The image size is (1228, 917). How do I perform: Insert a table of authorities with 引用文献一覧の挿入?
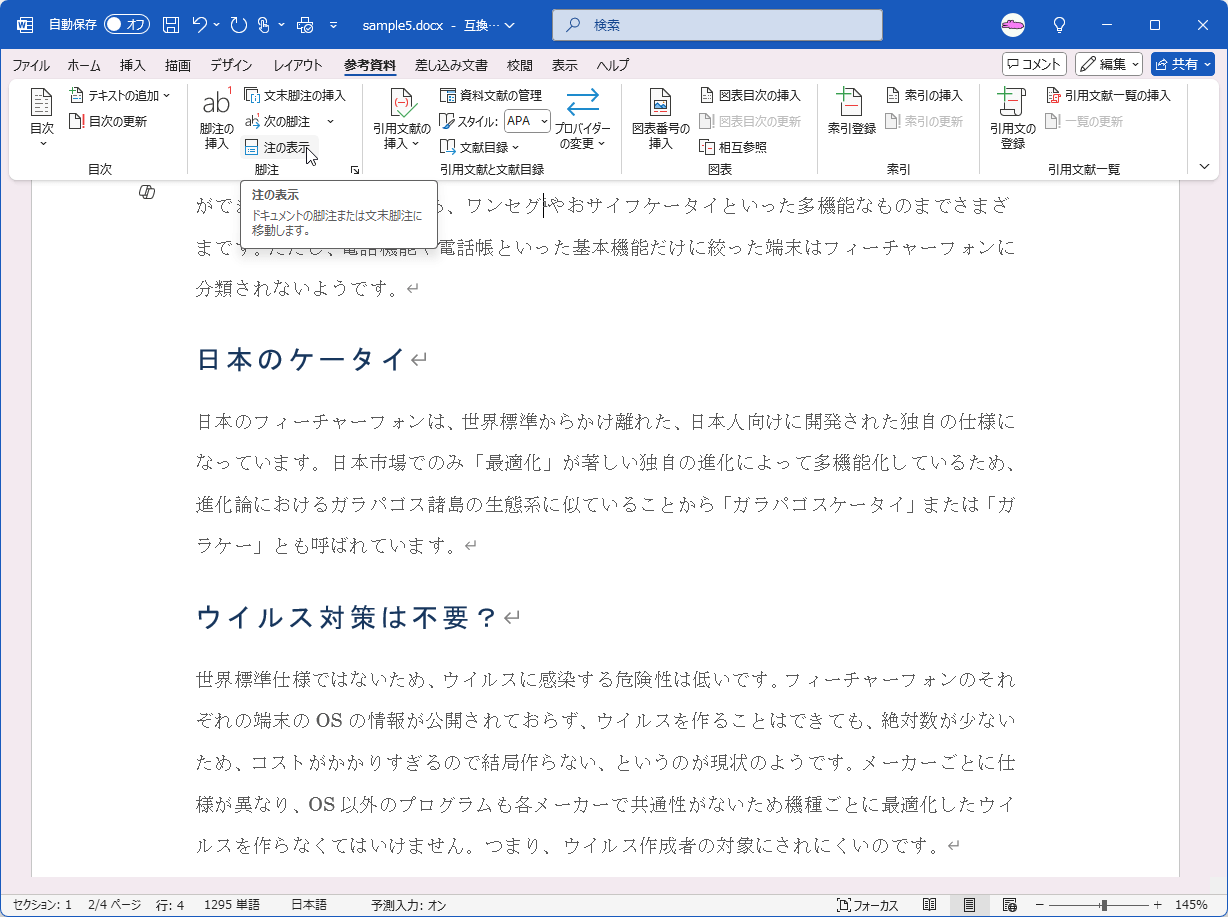pyautogui.click(x=1110, y=95)
